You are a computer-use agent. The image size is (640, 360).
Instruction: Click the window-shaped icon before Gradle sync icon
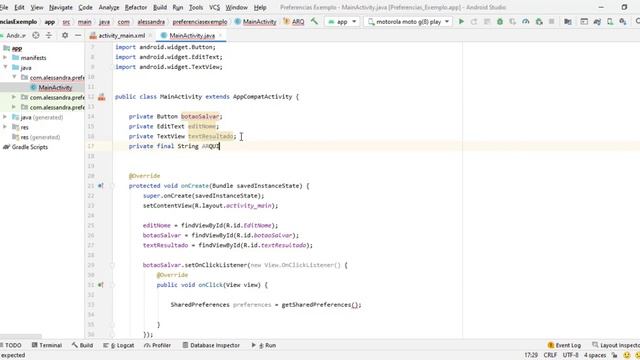[584, 22]
